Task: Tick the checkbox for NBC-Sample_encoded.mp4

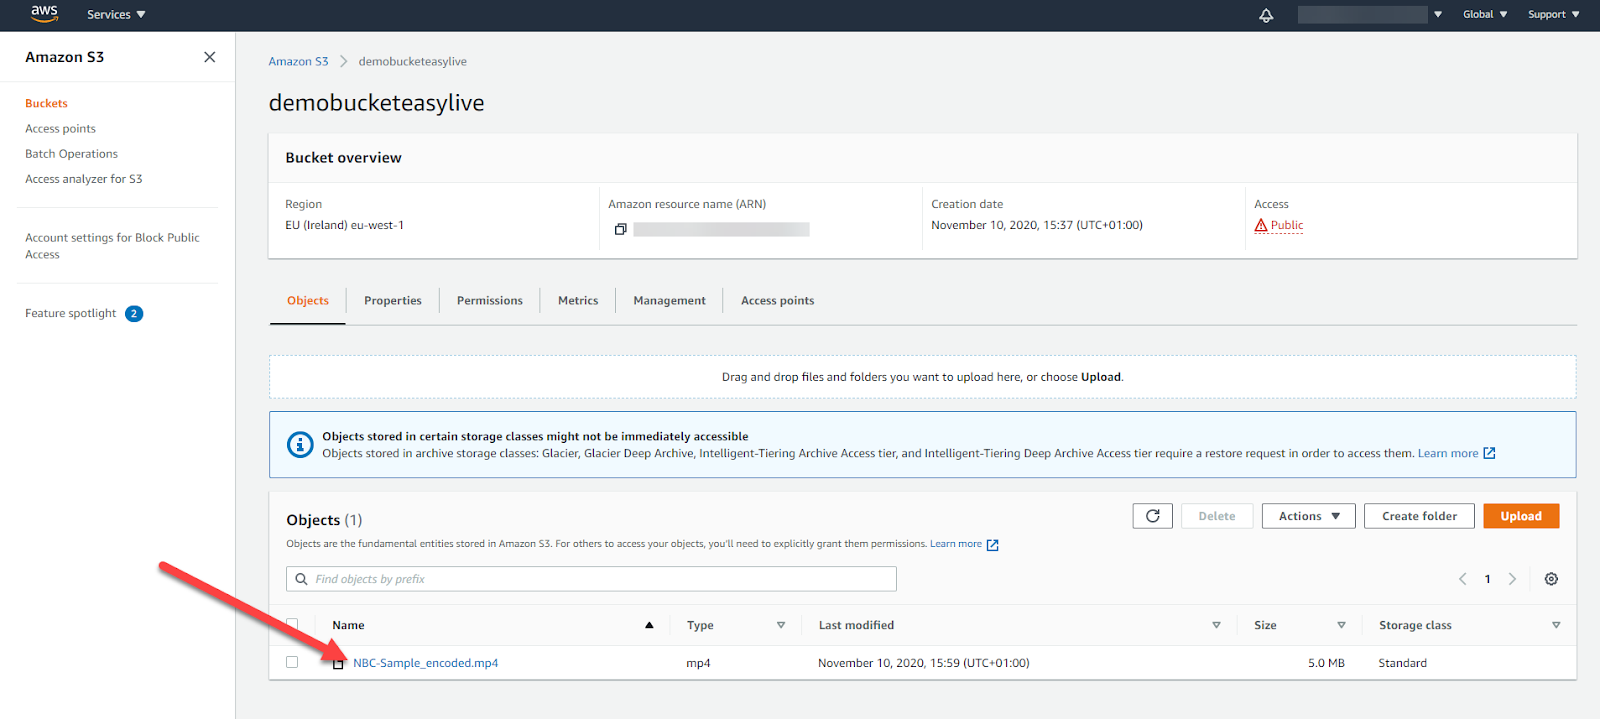Action: point(292,662)
